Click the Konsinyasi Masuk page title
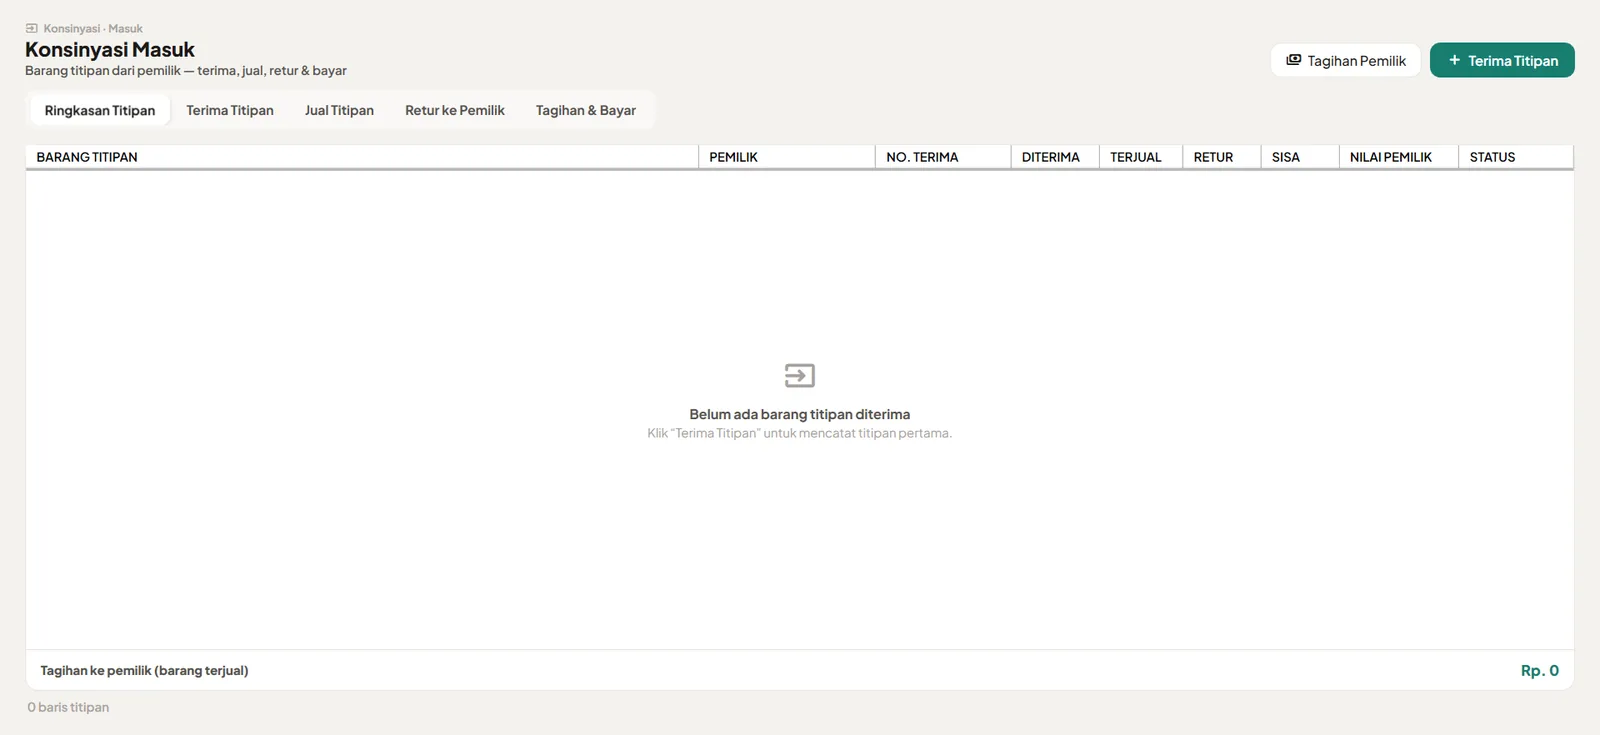This screenshot has height=735, width=1600. coord(110,50)
